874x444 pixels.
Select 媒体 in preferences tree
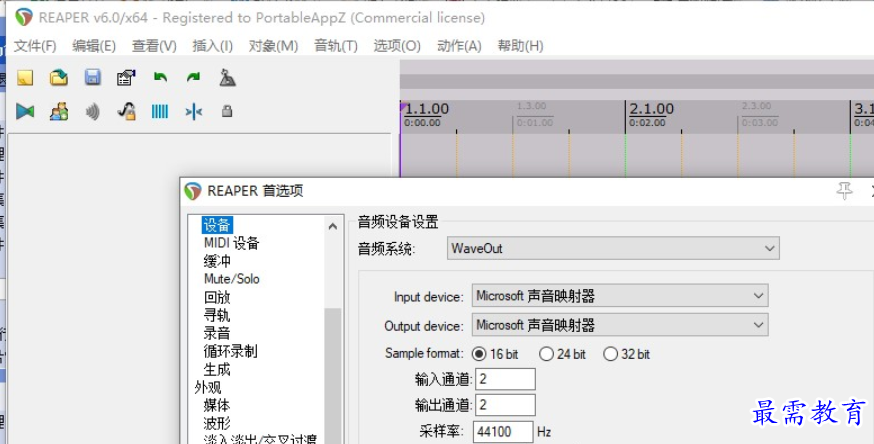(217, 405)
